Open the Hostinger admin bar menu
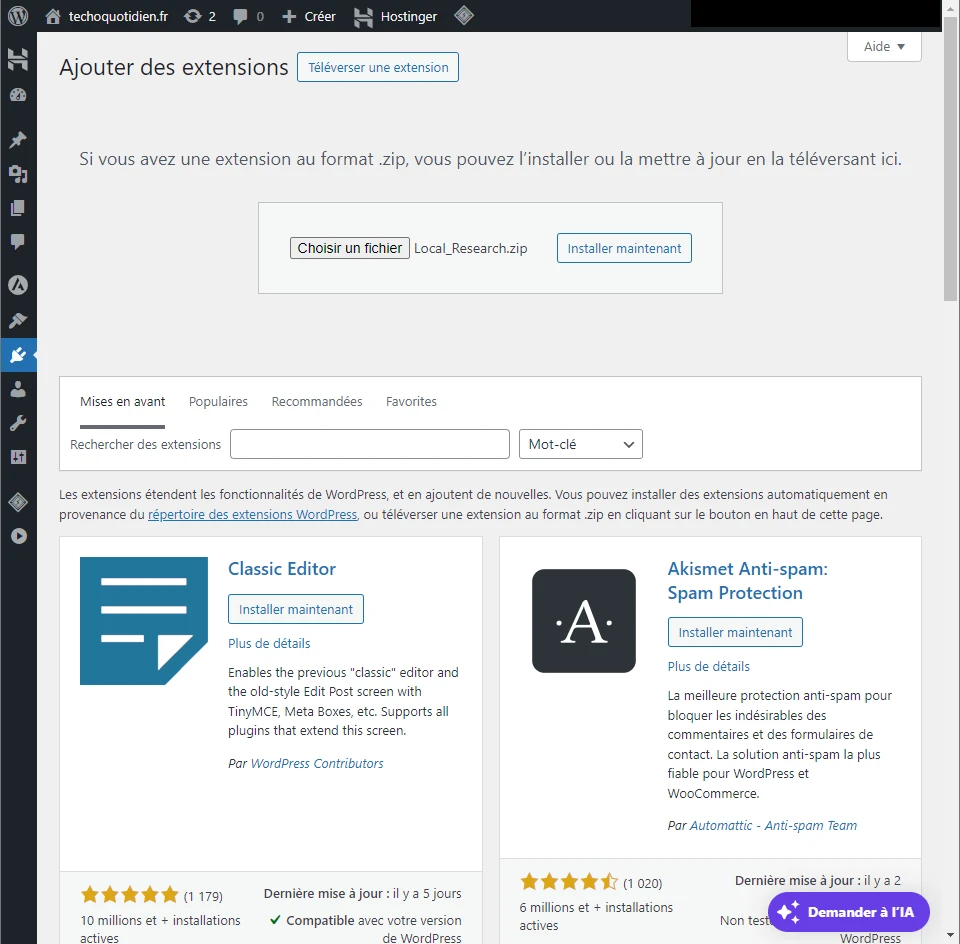The width and height of the screenshot is (960, 944). point(396,17)
